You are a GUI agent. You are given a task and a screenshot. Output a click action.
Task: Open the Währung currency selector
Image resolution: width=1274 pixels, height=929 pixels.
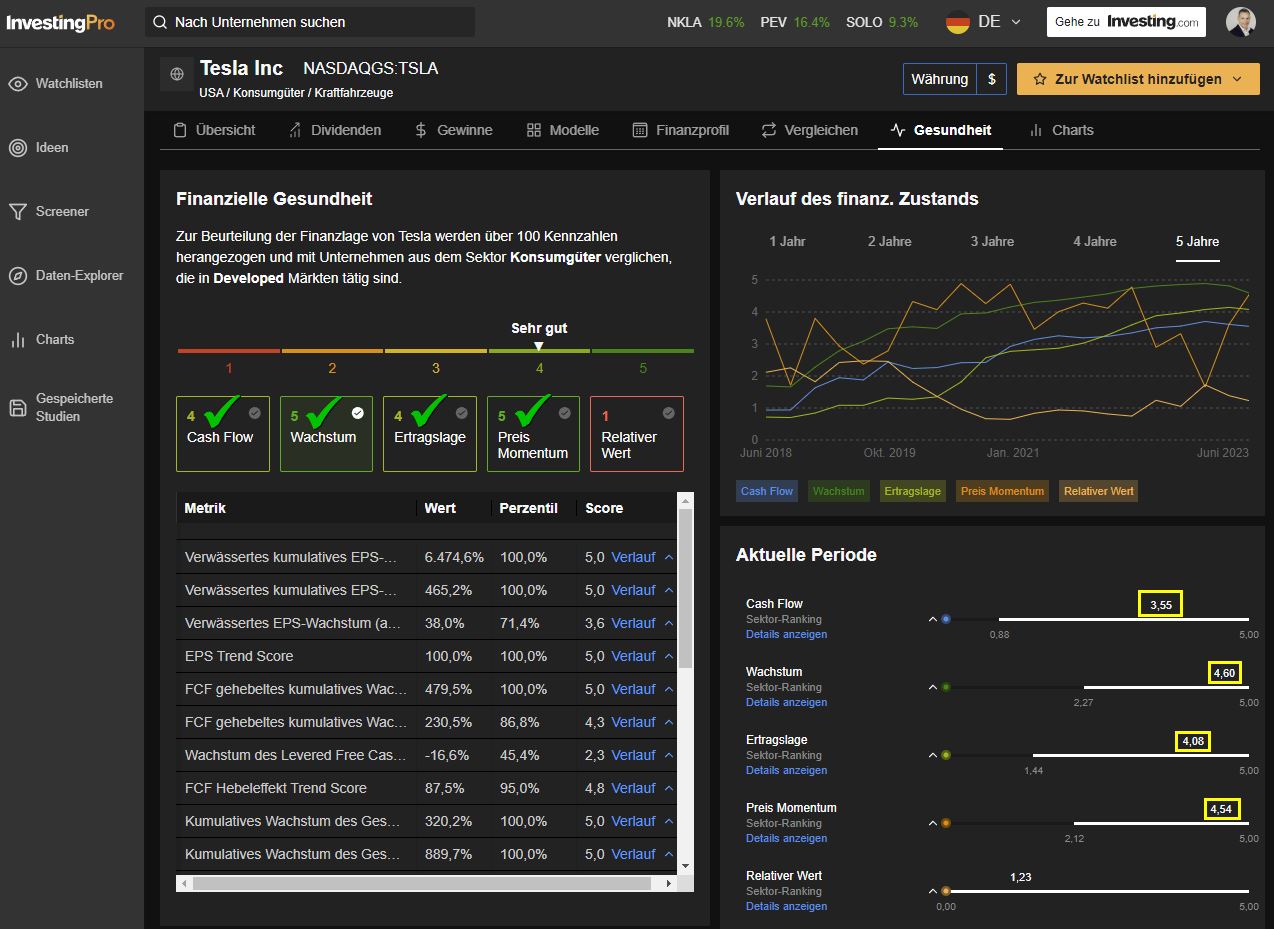tap(940, 79)
